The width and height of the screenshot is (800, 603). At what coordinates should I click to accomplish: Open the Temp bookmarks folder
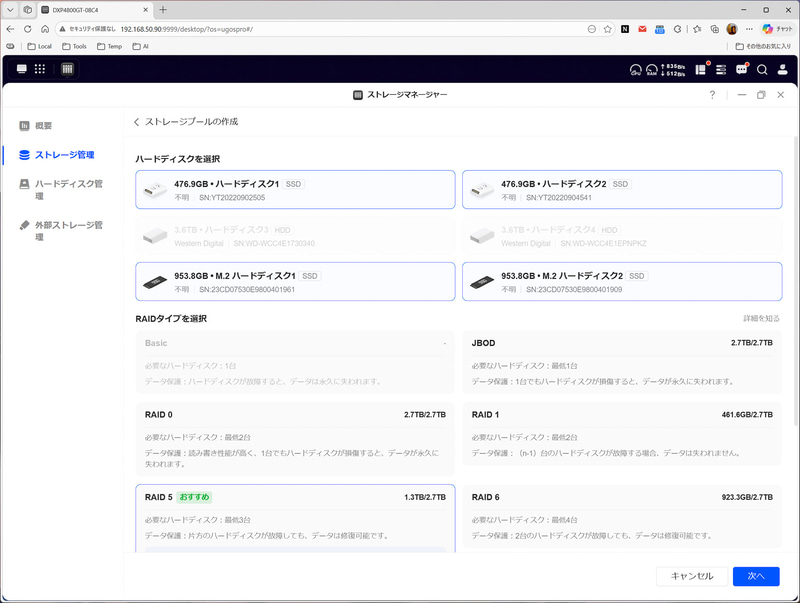pyautogui.click(x=110, y=46)
